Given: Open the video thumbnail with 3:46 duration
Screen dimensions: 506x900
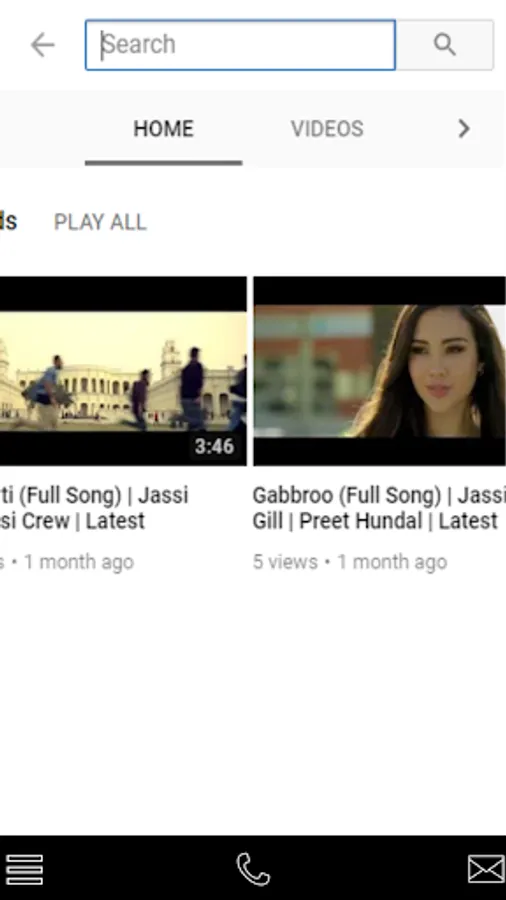Looking at the screenshot, I should point(123,371).
